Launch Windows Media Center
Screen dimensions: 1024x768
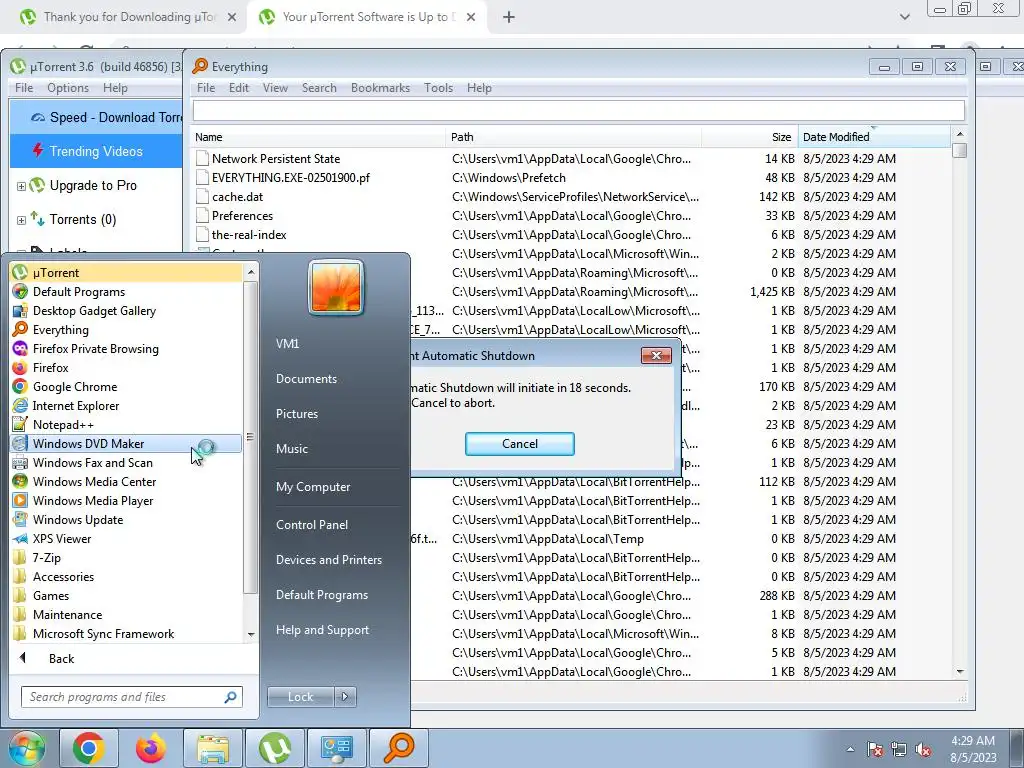tap(126, 481)
